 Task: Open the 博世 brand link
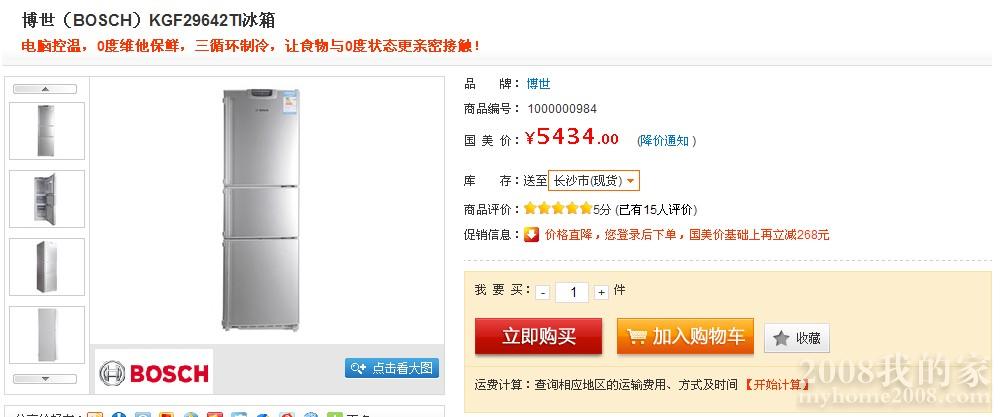click(538, 84)
